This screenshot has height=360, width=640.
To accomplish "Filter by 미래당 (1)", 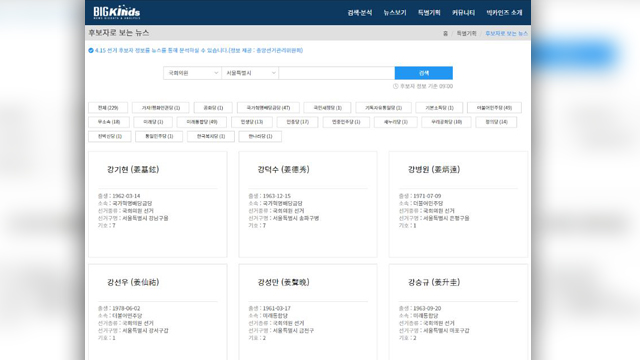I will 153,122.
